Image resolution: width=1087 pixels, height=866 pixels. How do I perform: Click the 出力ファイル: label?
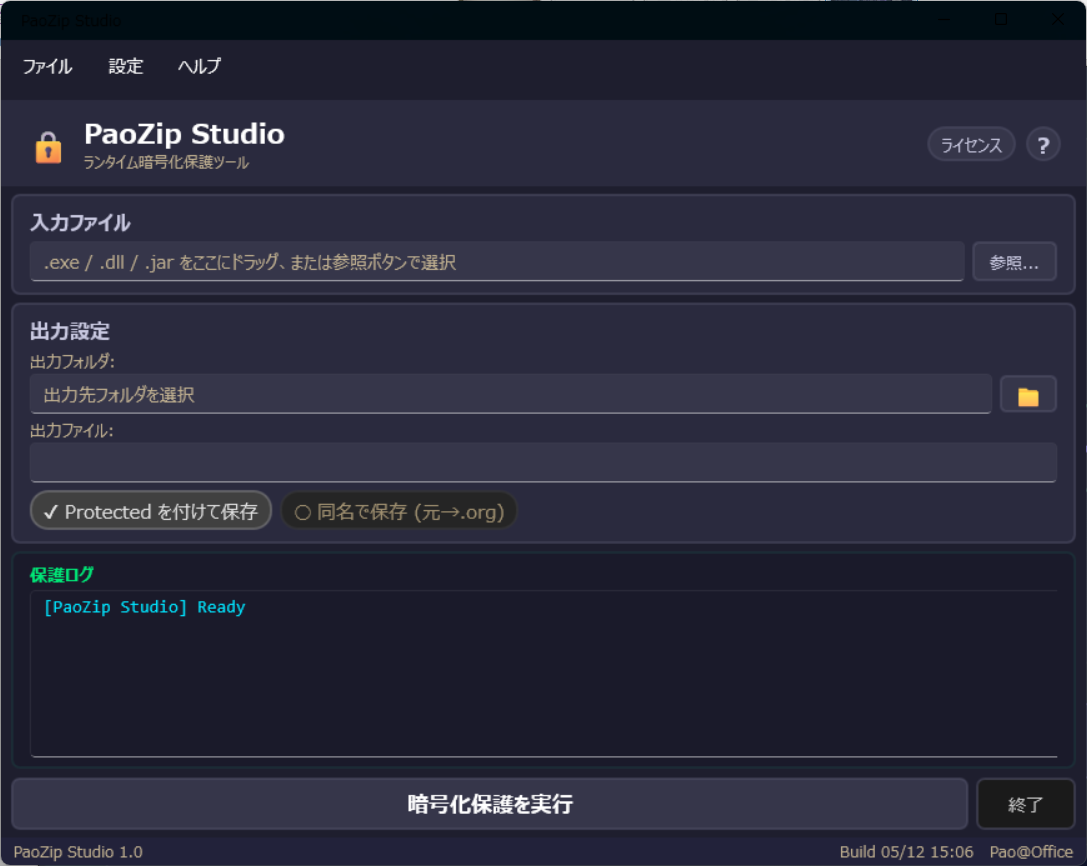[x=71, y=431]
